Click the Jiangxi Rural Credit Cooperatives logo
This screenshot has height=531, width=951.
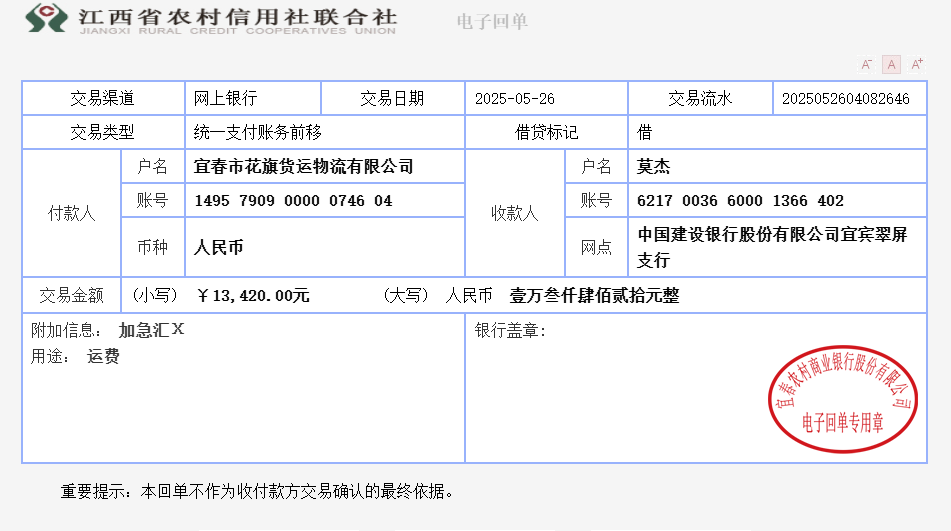pyautogui.click(x=46, y=18)
